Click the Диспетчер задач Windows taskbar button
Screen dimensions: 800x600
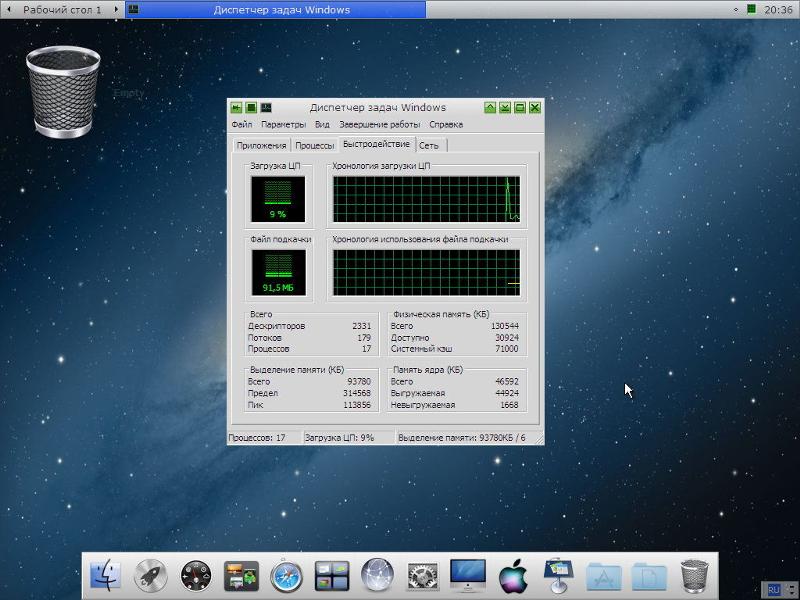coord(276,10)
